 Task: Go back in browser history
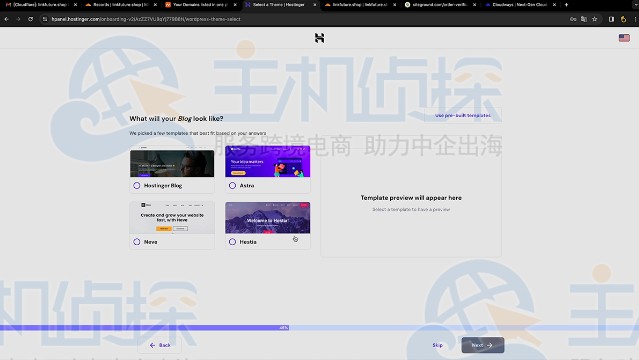tap(7, 19)
